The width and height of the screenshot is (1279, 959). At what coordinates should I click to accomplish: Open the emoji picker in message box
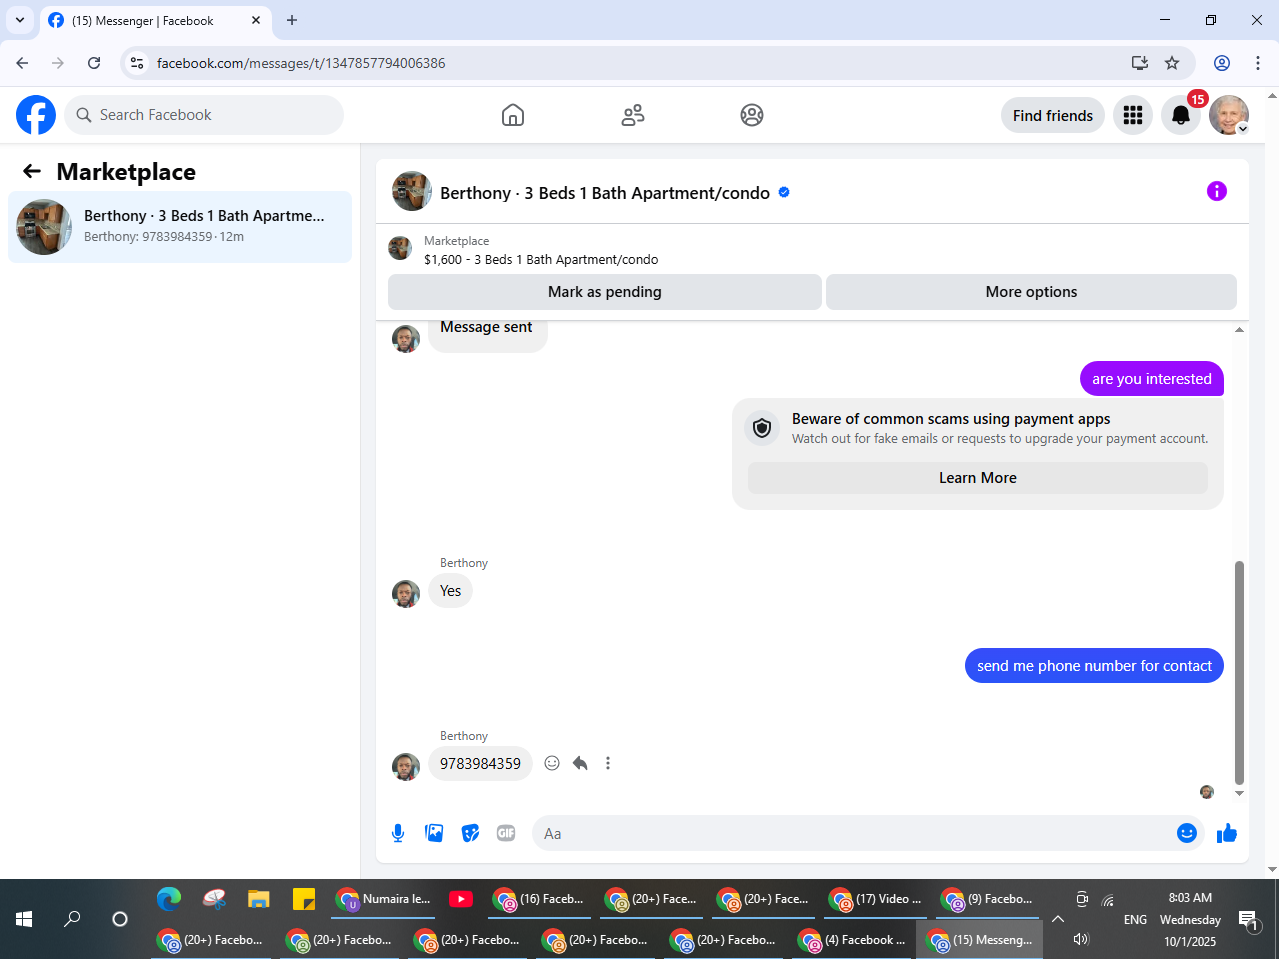1187,833
